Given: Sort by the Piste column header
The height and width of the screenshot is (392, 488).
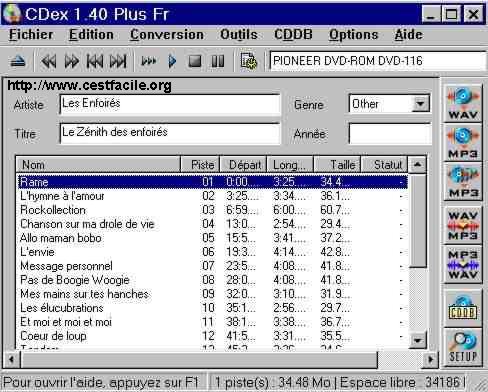Looking at the screenshot, I should pos(200,165).
